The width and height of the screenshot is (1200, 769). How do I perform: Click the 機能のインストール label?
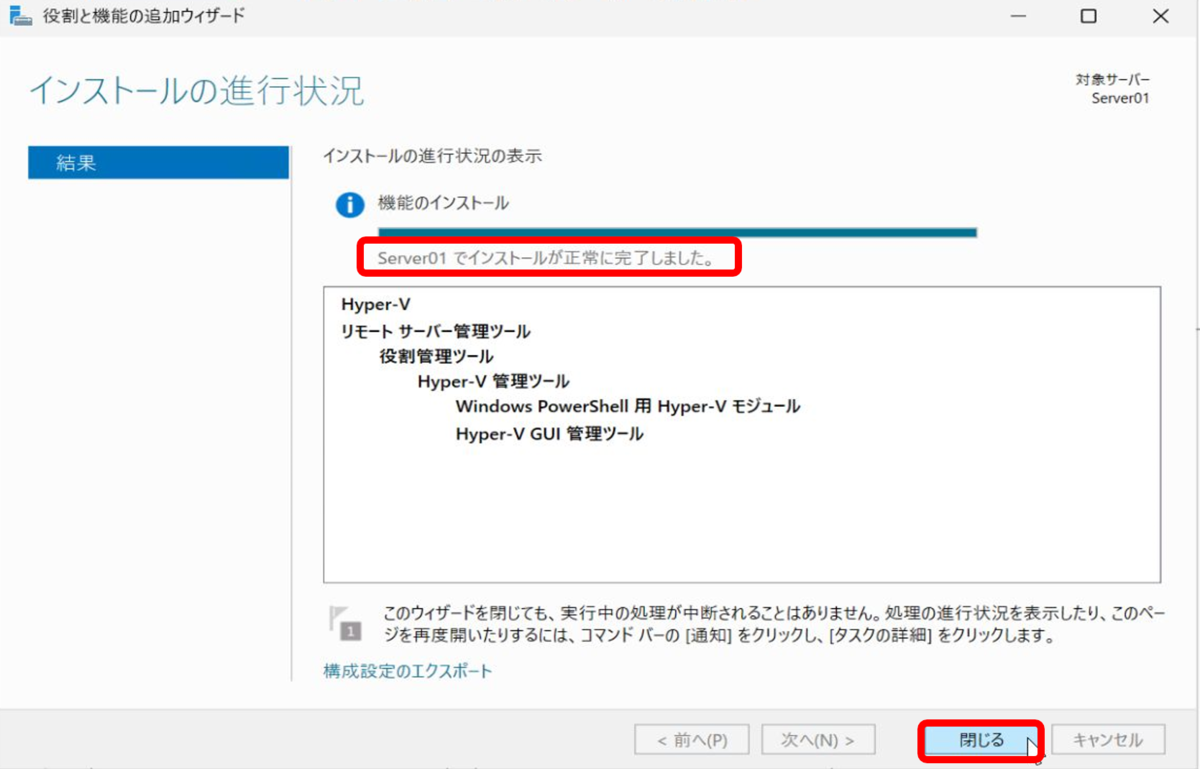pos(443,203)
